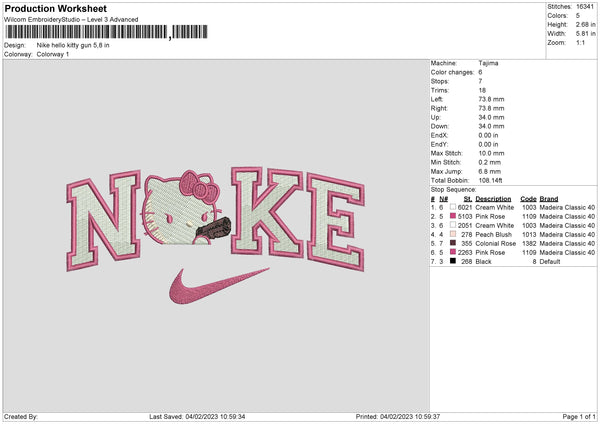This screenshot has width=600, height=424.
Task: Click the "Stops:" label
Action: (440, 81)
